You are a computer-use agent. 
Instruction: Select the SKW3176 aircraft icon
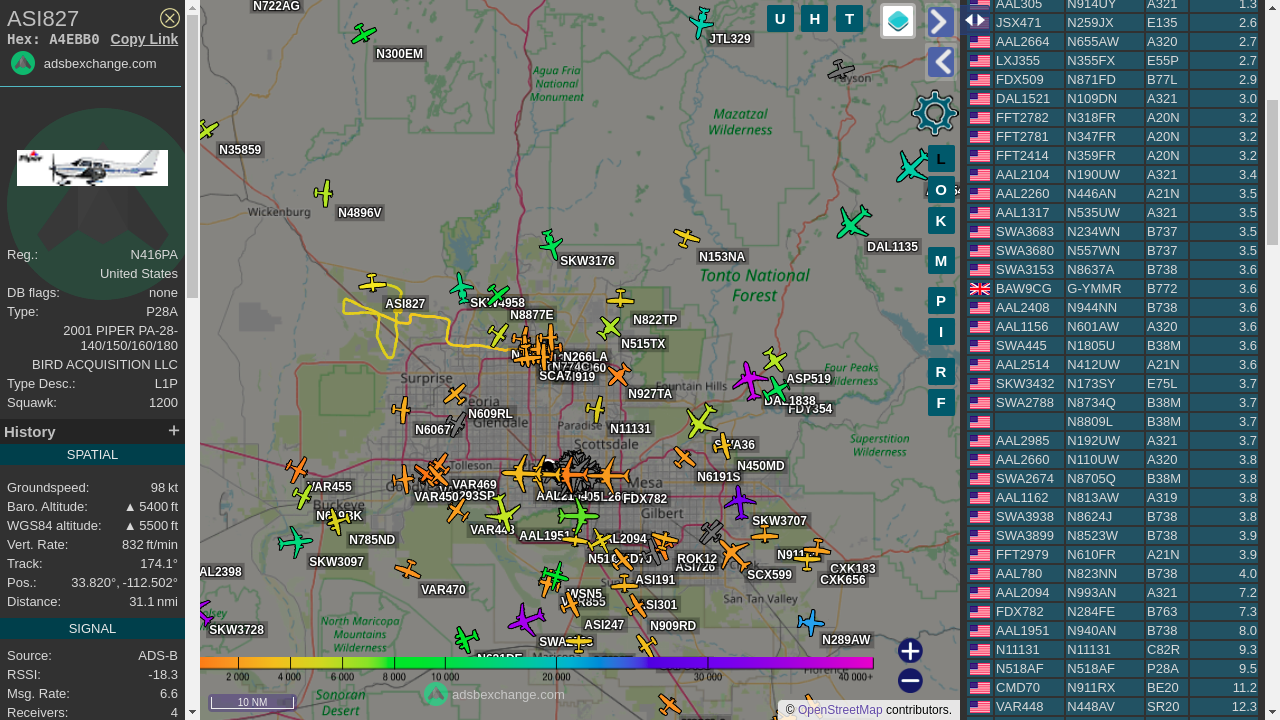pyautogui.click(x=551, y=243)
